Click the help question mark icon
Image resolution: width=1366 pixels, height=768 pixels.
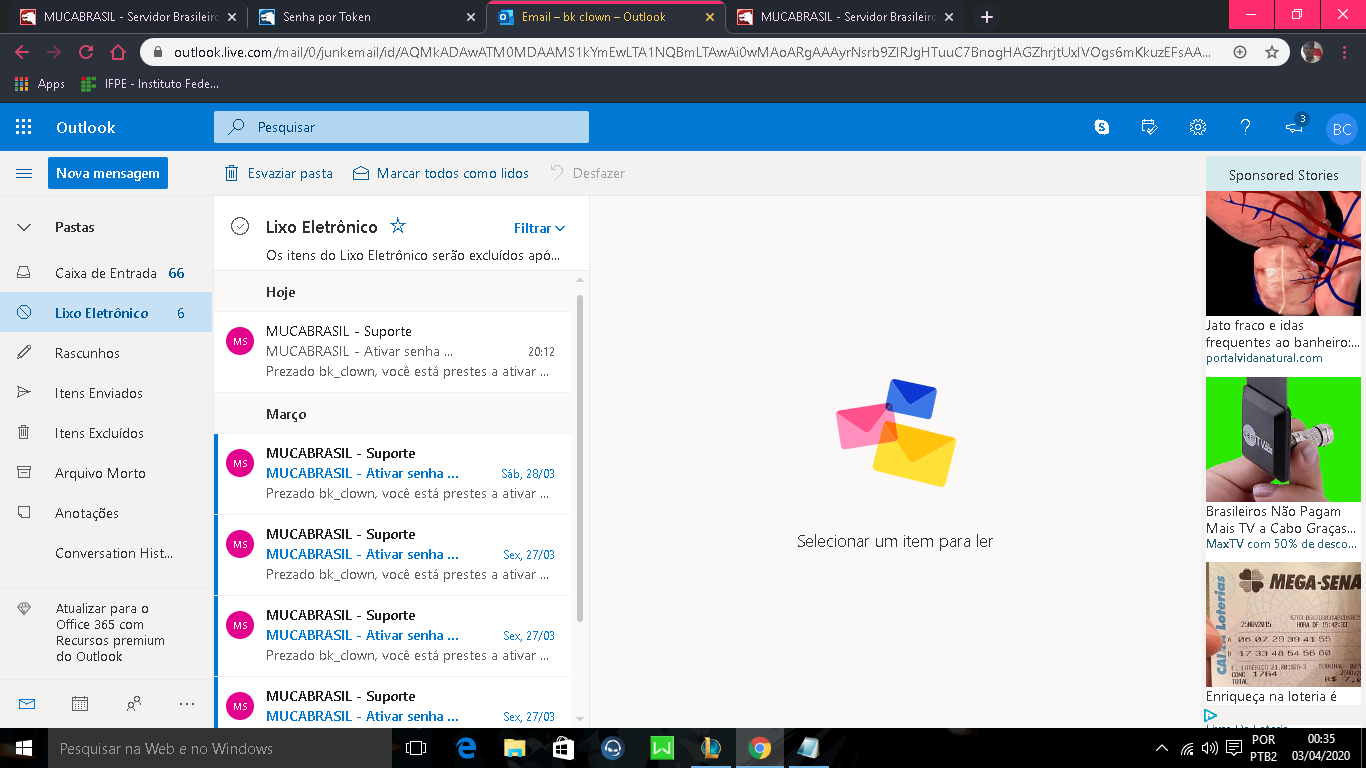[1245, 127]
